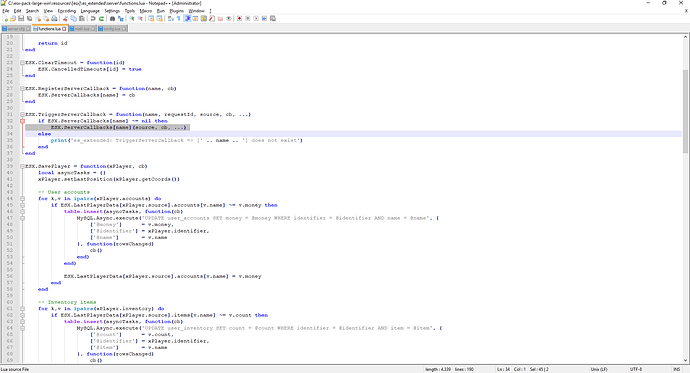Open the Language menu
Image resolution: width=690 pixels, height=373 pixels.
point(90,11)
